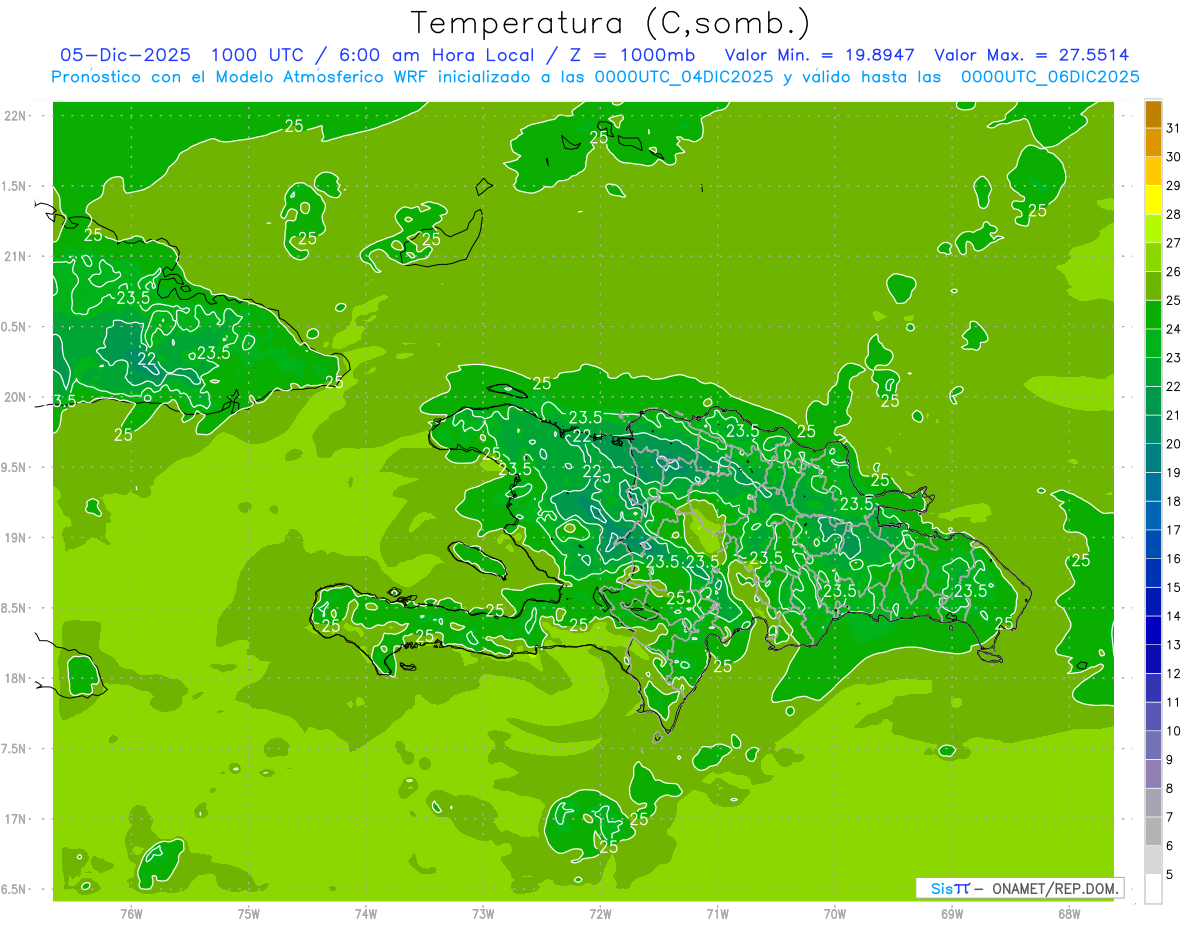Click the '20N' latitude axis label
The height and width of the screenshot is (927, 1200).
coord(15,397)
